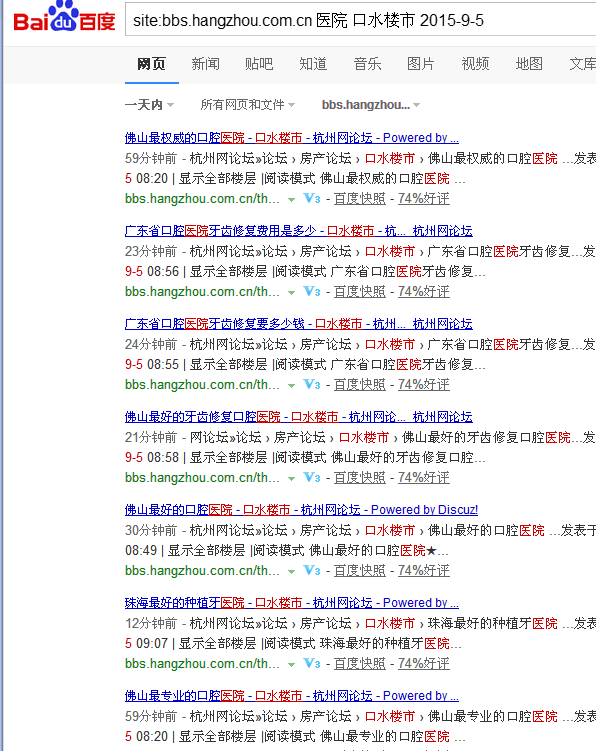Viewport: 596px width, 751px height.
Task: Click the '30分钟前' snippet text
Action: (151, 530)
